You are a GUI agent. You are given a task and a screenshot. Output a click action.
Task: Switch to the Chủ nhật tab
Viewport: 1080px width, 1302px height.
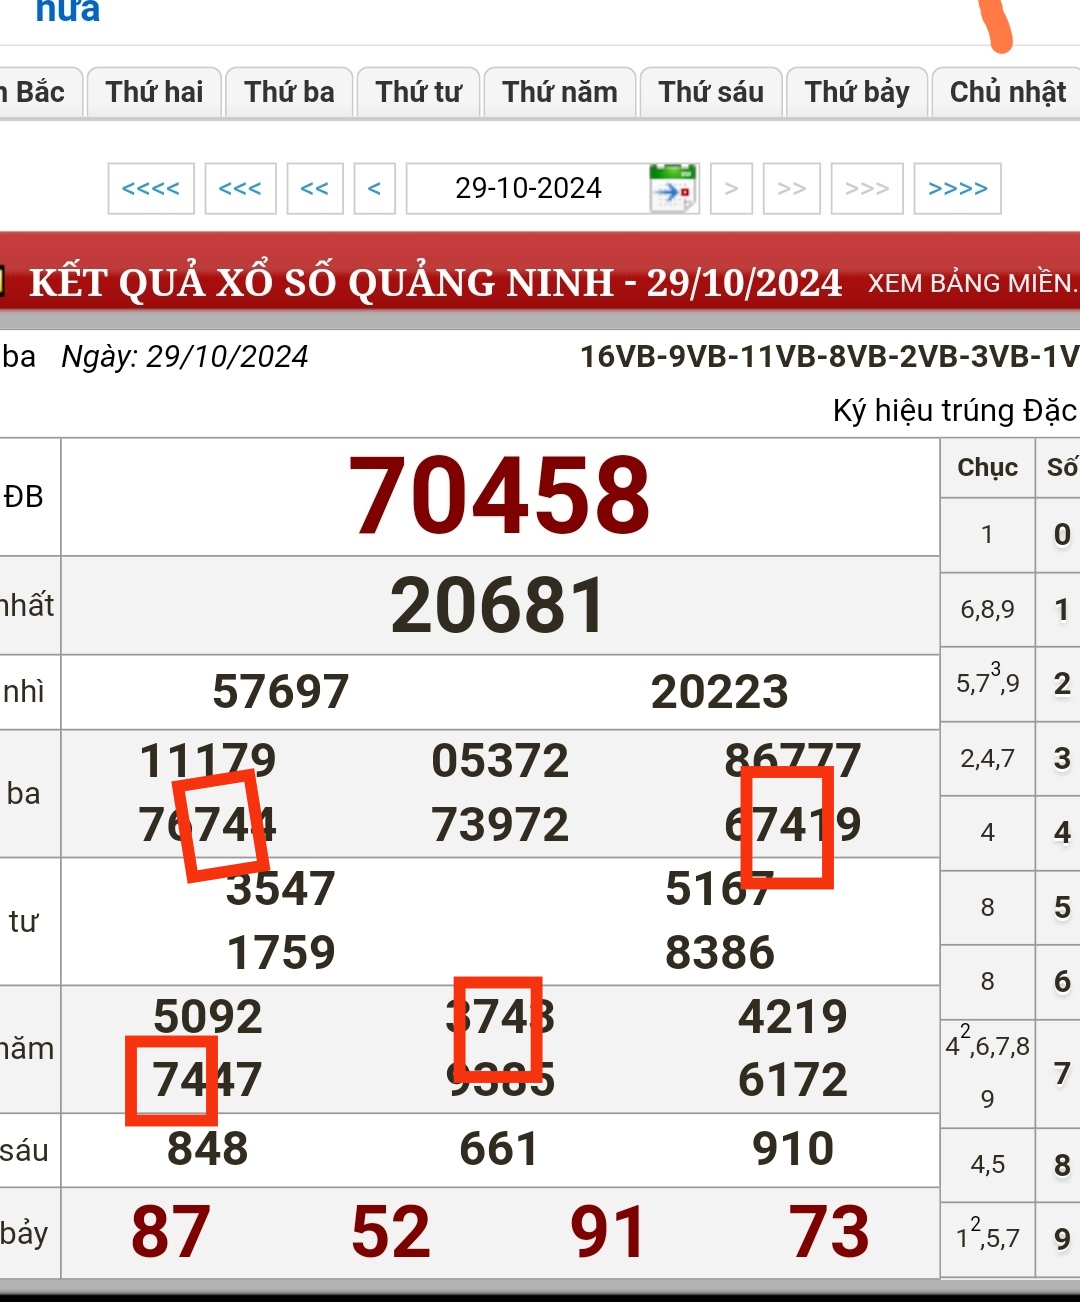point(1007,92)
